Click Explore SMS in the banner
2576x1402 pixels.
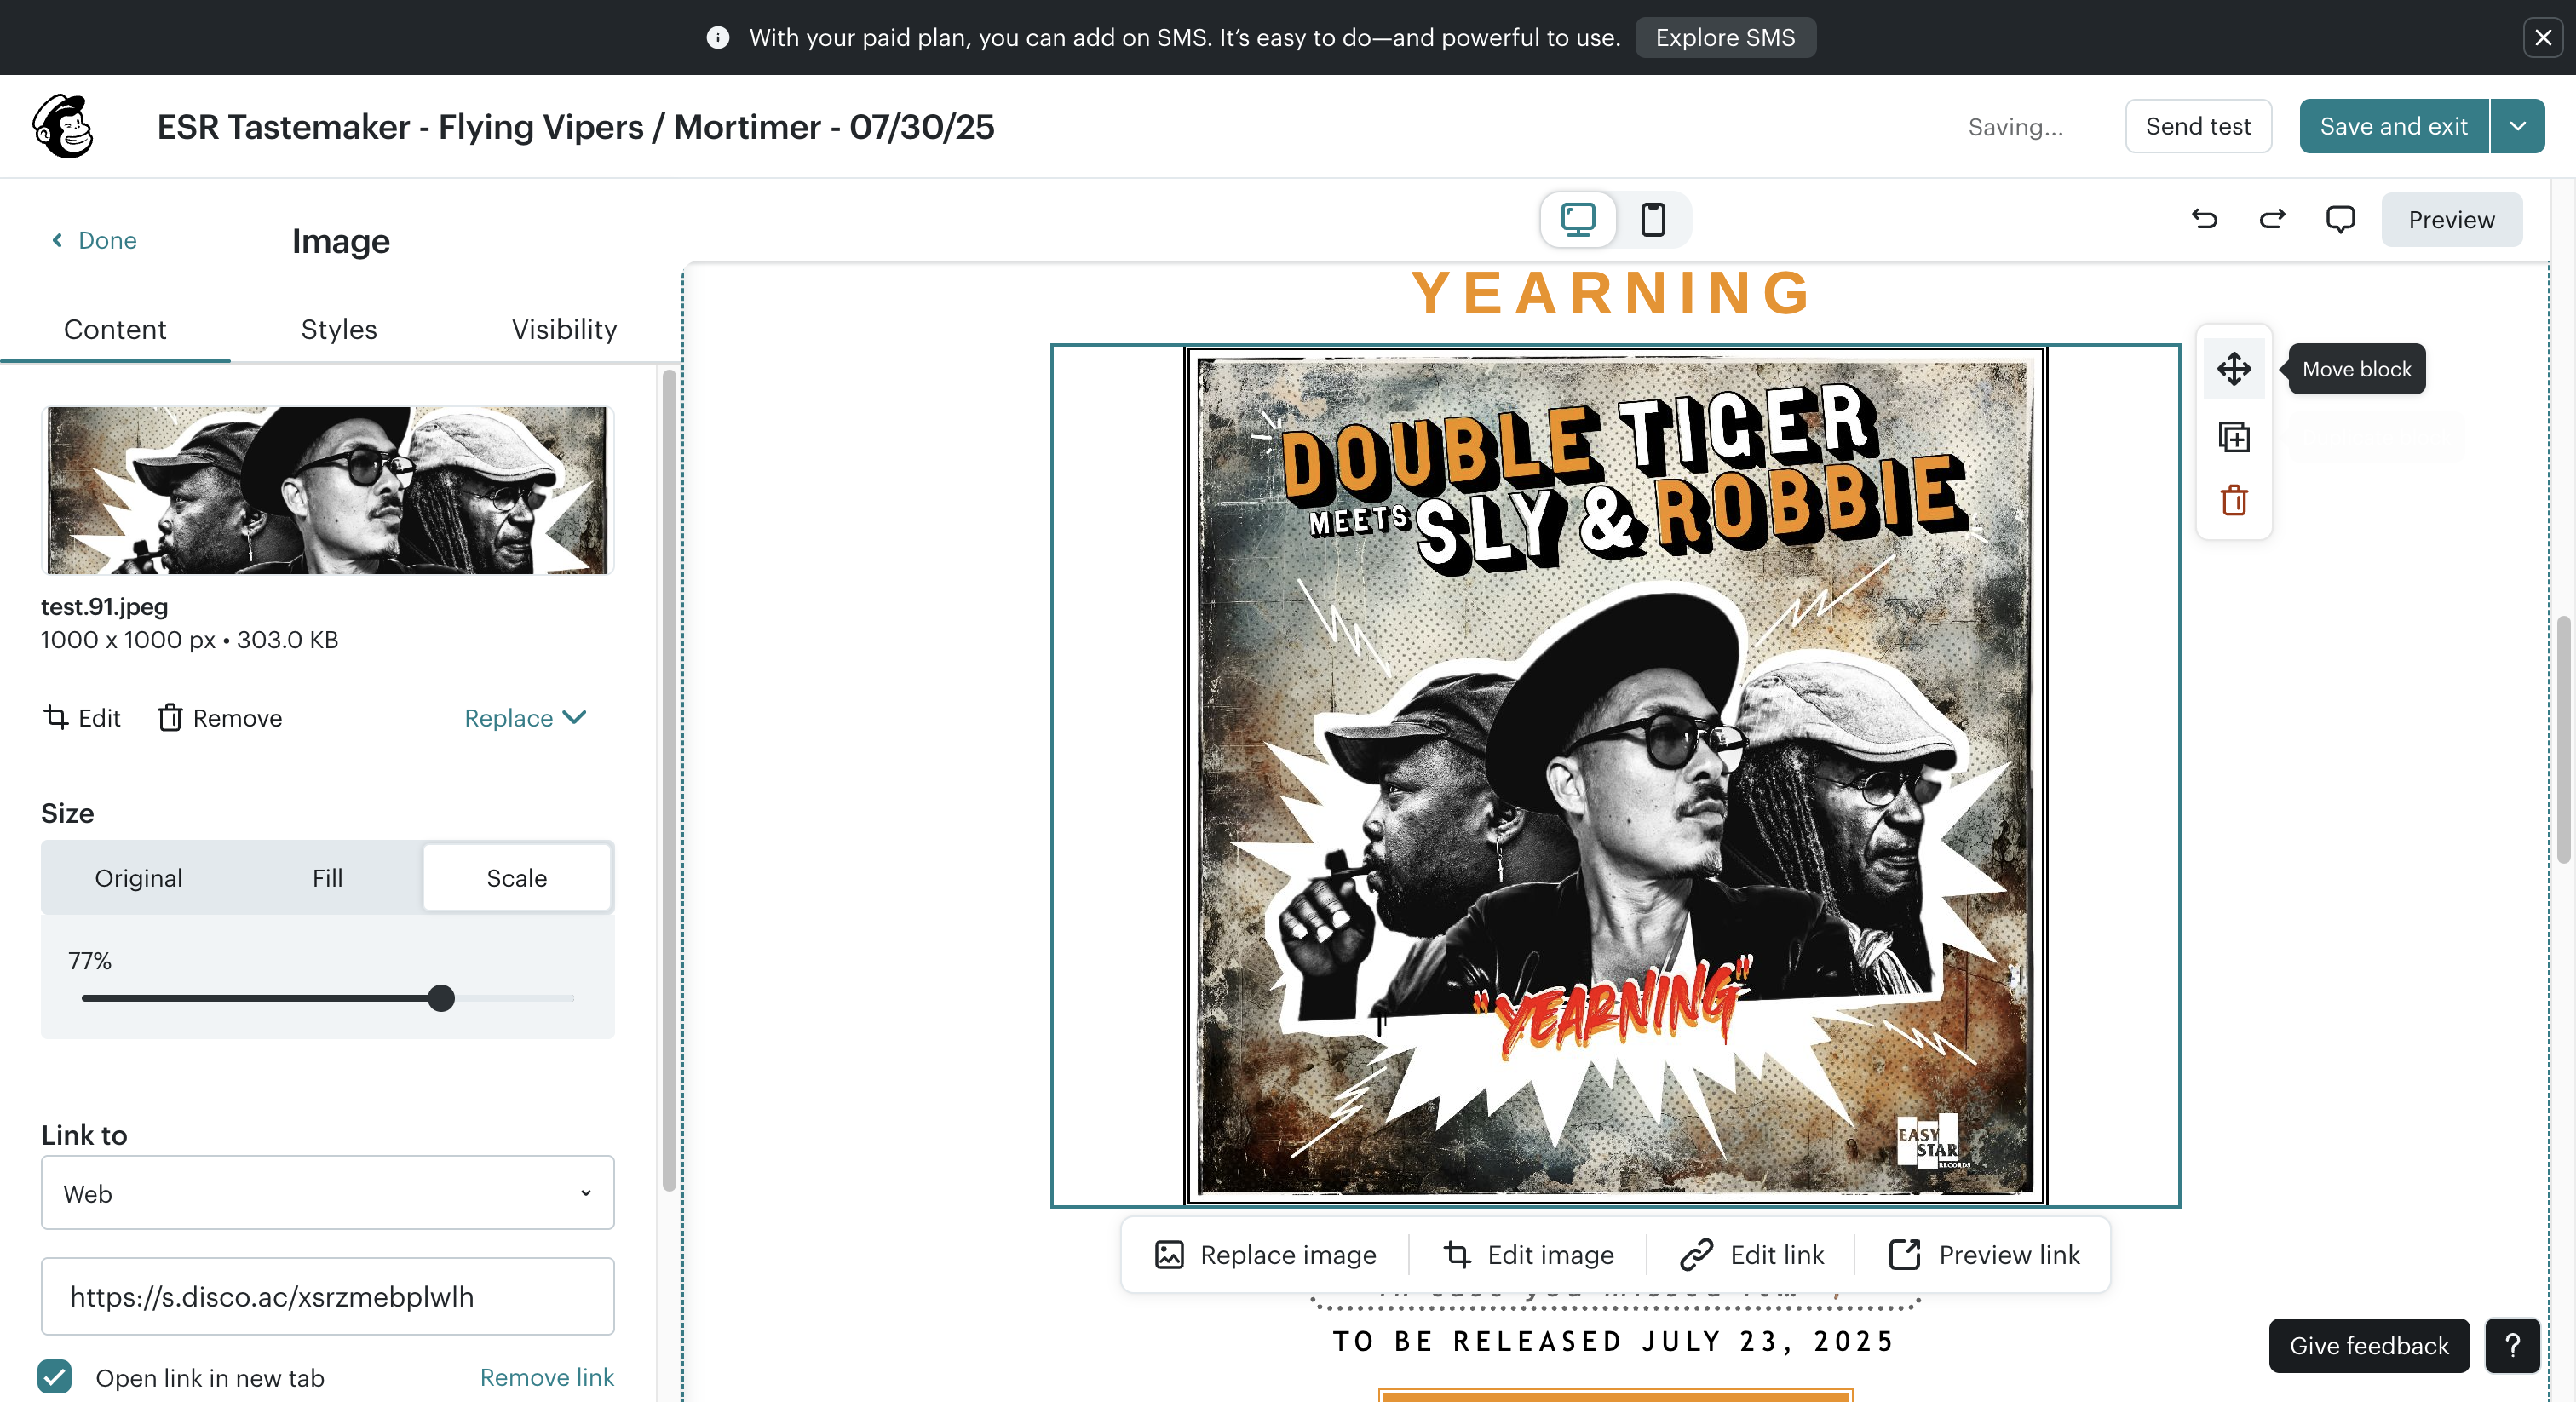click(1725, 38)
